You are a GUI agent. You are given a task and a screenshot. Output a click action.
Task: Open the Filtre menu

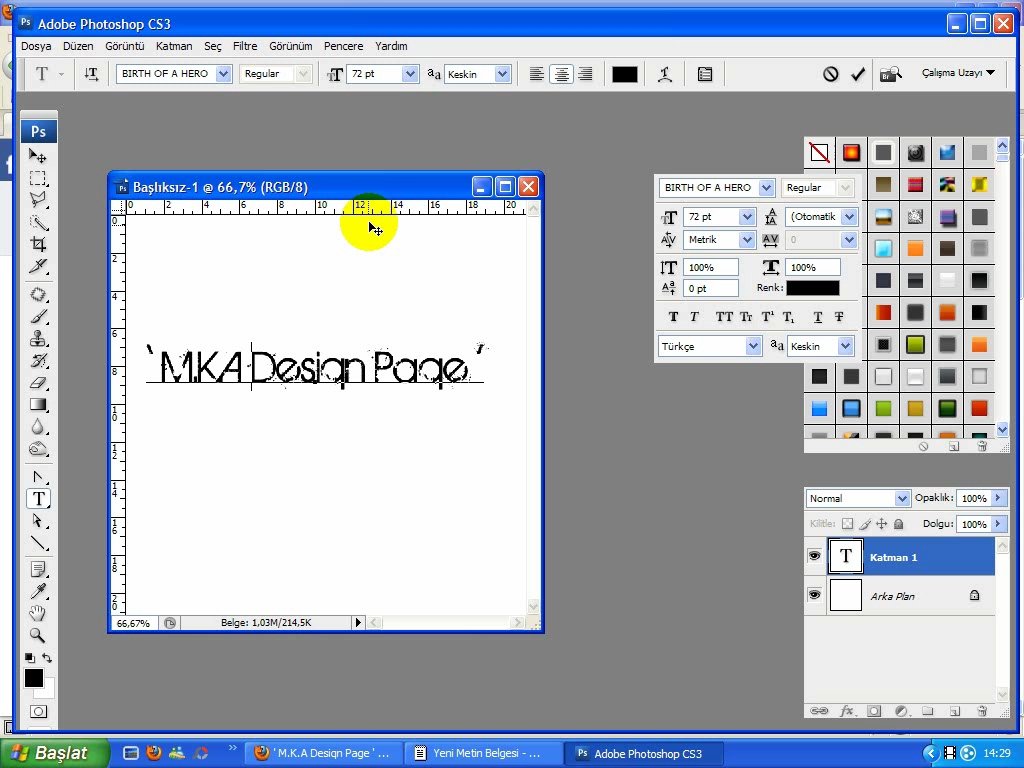pyautogui.click(x=245, y=46)
